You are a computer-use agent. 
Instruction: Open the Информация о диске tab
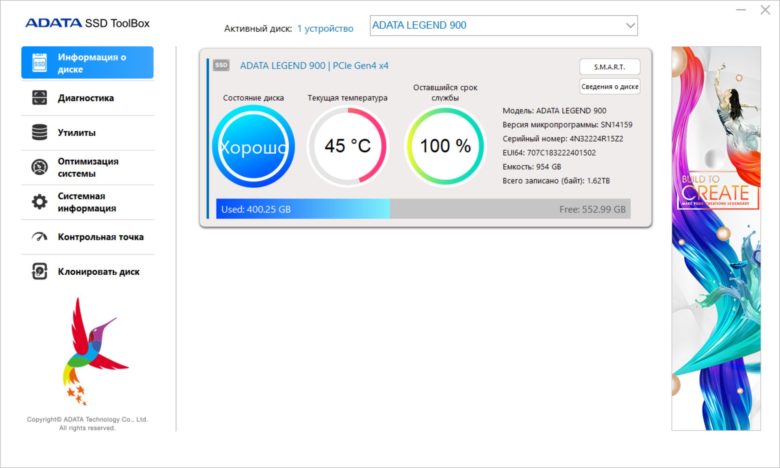point(87,63)
